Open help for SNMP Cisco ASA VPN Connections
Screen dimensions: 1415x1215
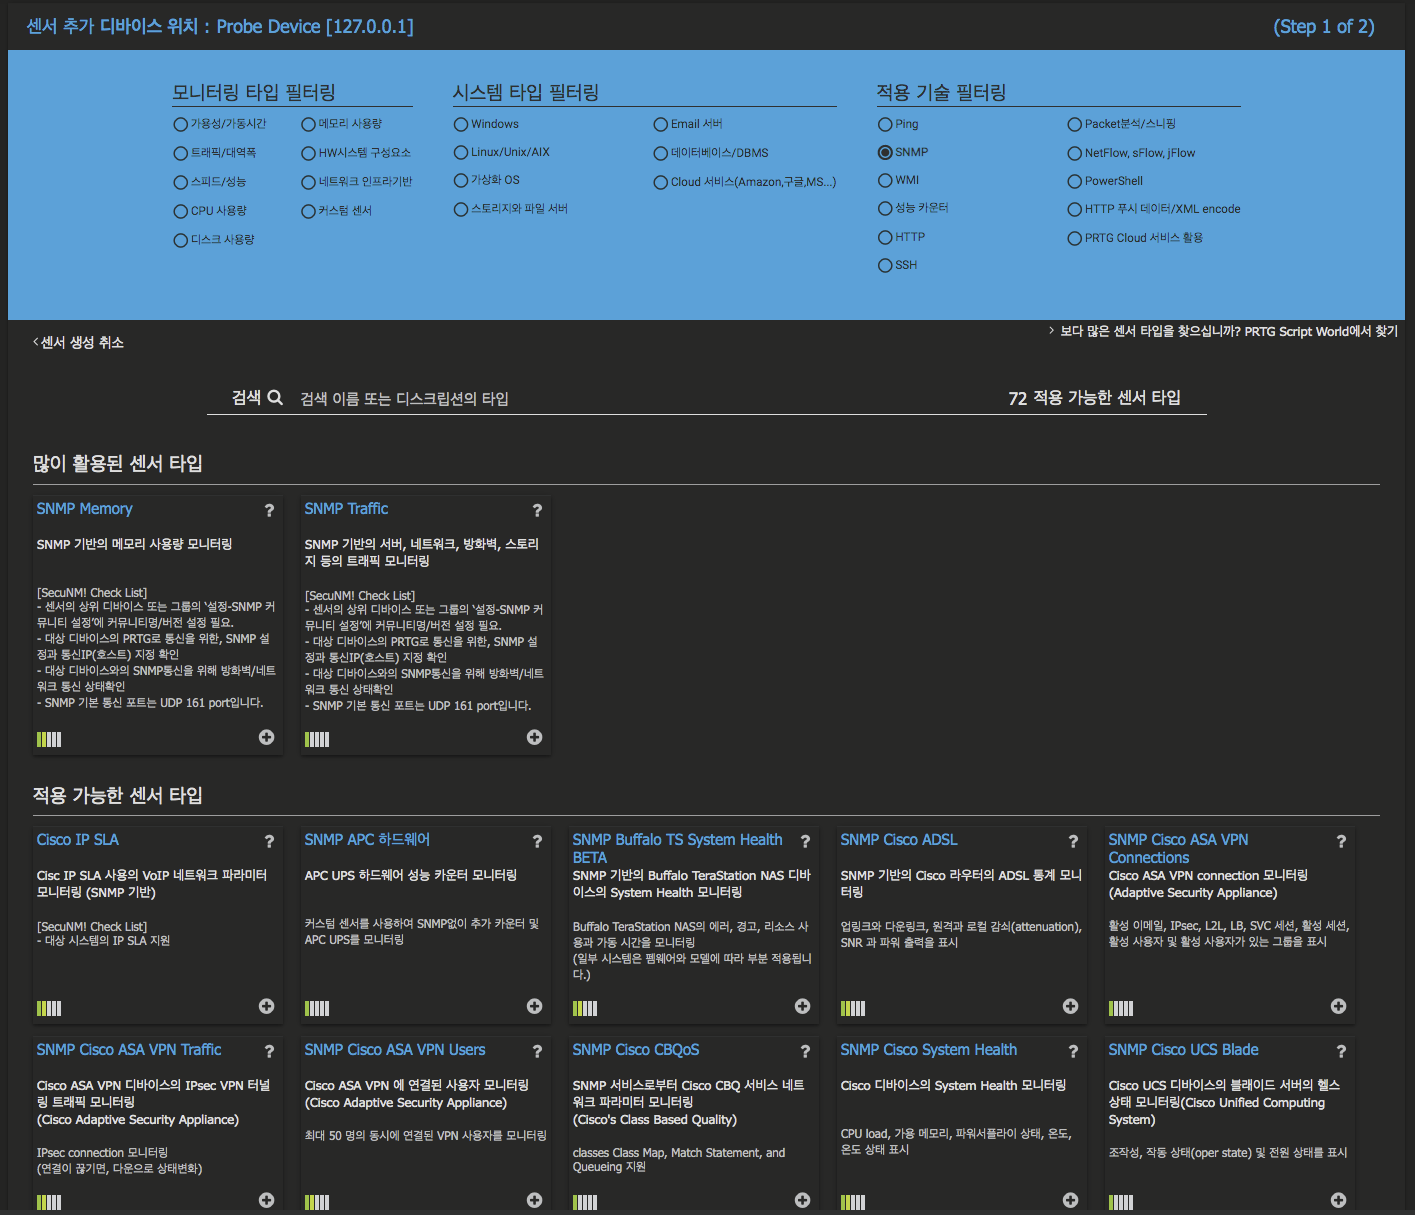click(1341, 842)
